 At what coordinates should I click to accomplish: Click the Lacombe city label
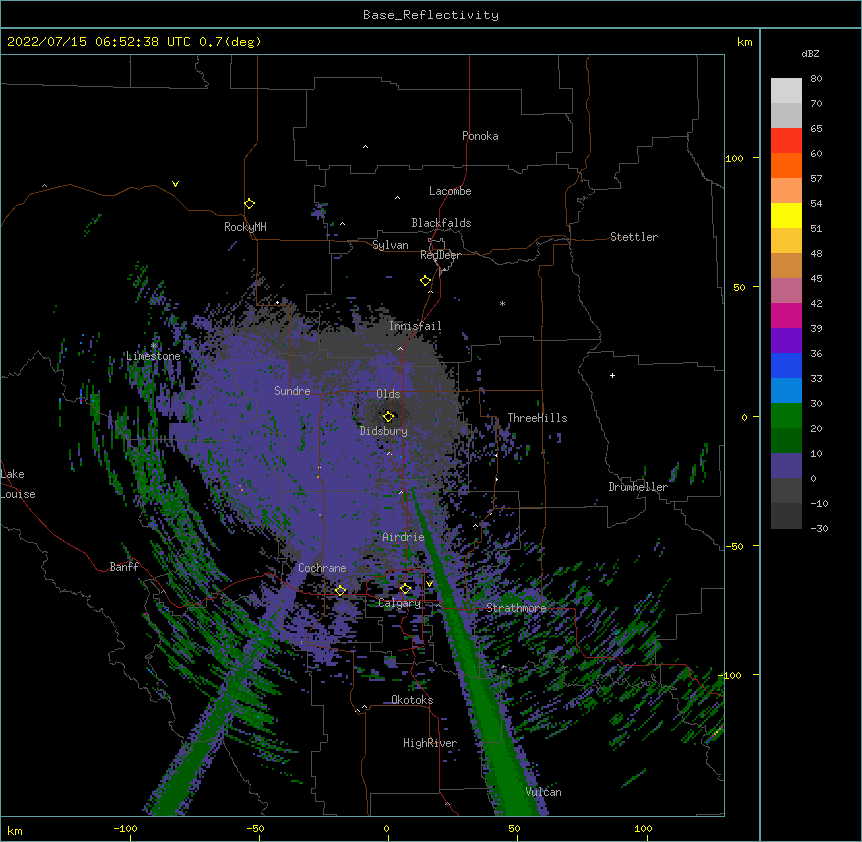click(450, 191)
